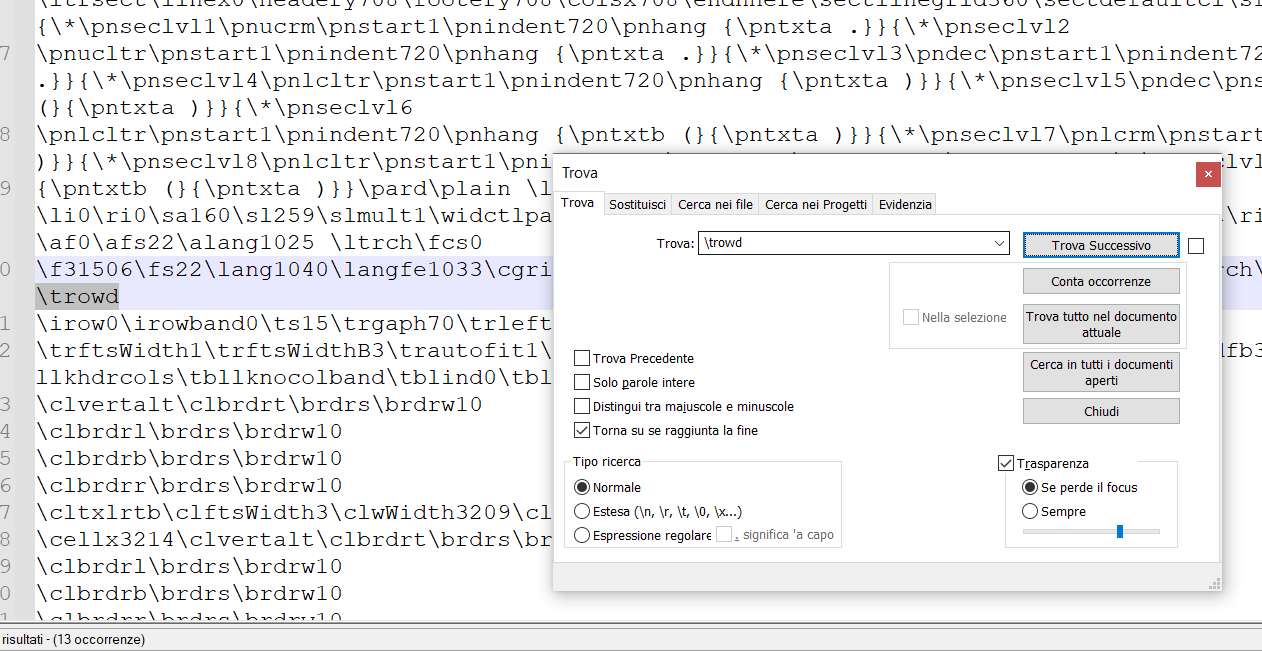The height and width of the screenshot is (651, 1262).
Task: Enable the Trova Precedente checkbox
Action: 582,358
